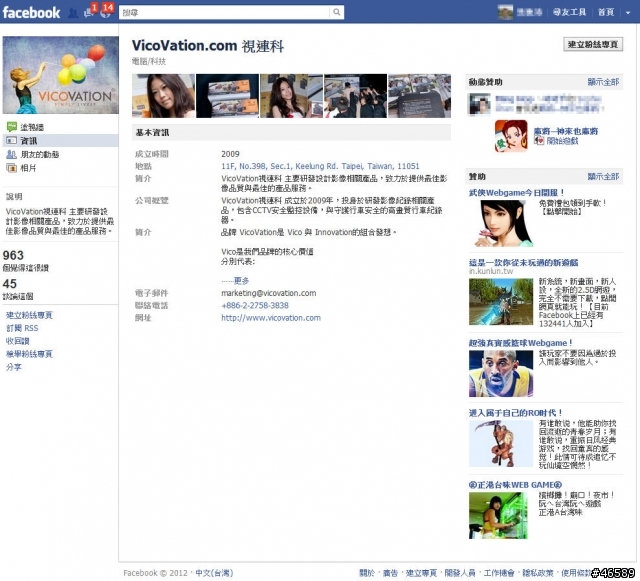Open first photo of woman's face close-up
Image resolution: width=640 pixels, height=581 pixels.
pos(163,96)
